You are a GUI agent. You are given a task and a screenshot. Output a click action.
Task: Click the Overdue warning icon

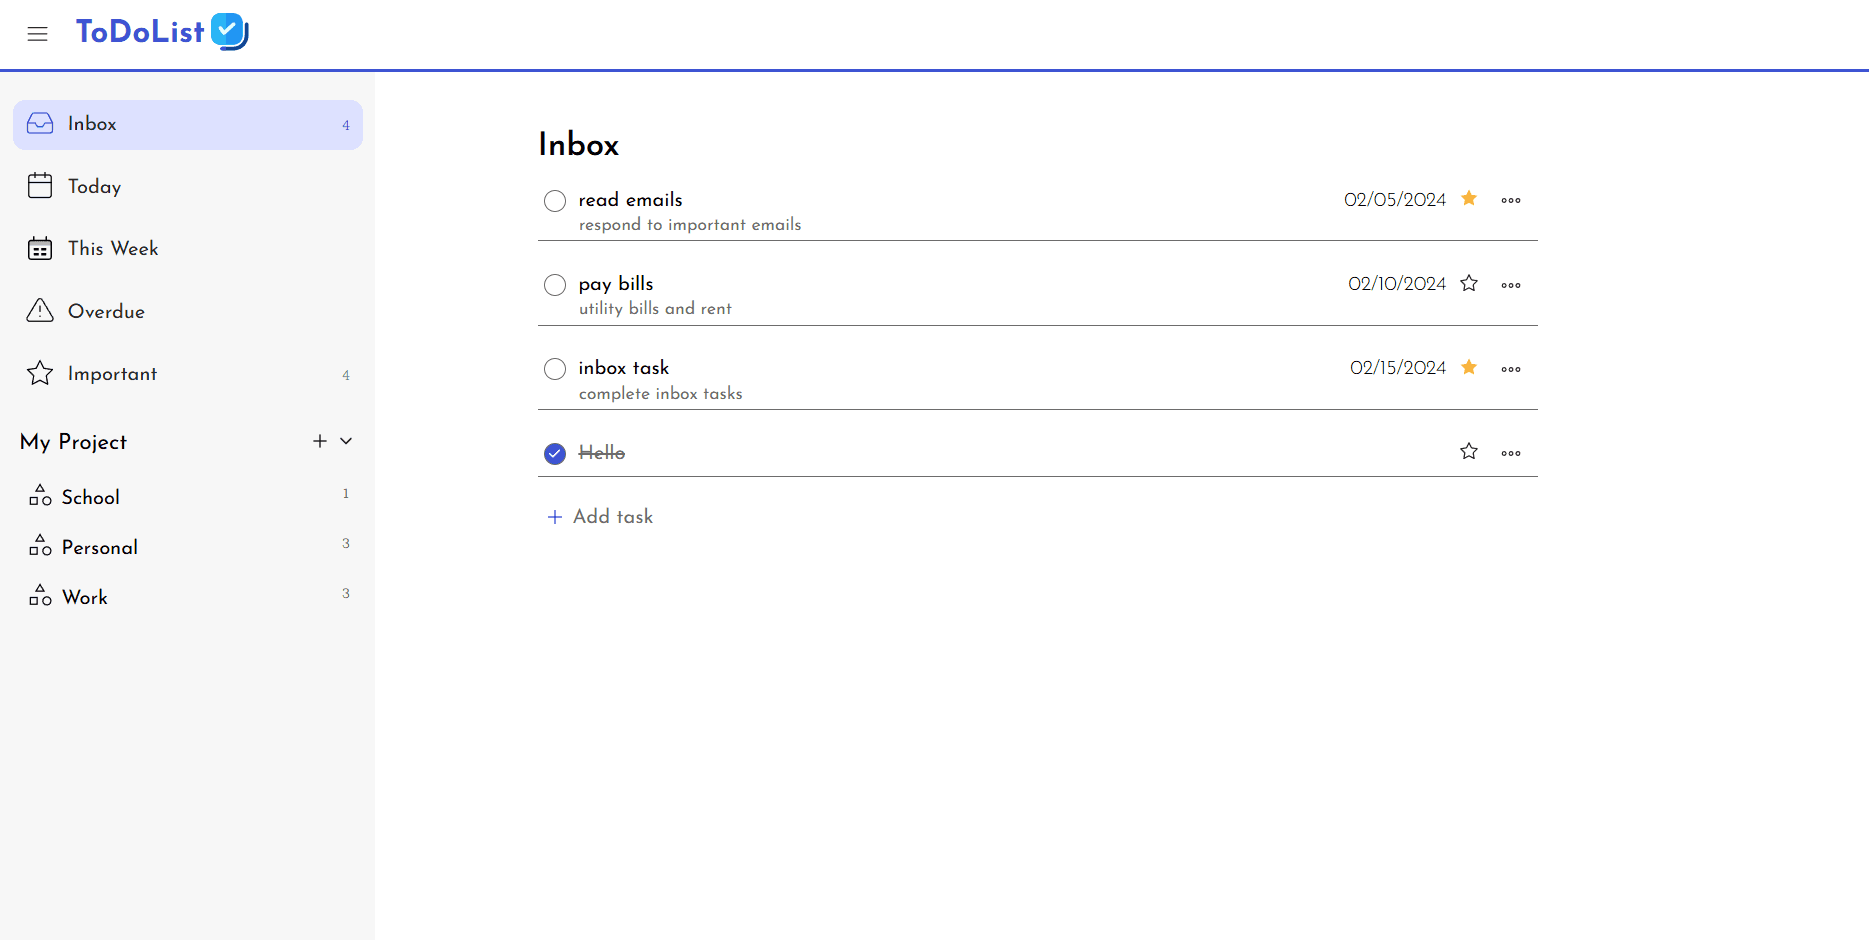39,310
